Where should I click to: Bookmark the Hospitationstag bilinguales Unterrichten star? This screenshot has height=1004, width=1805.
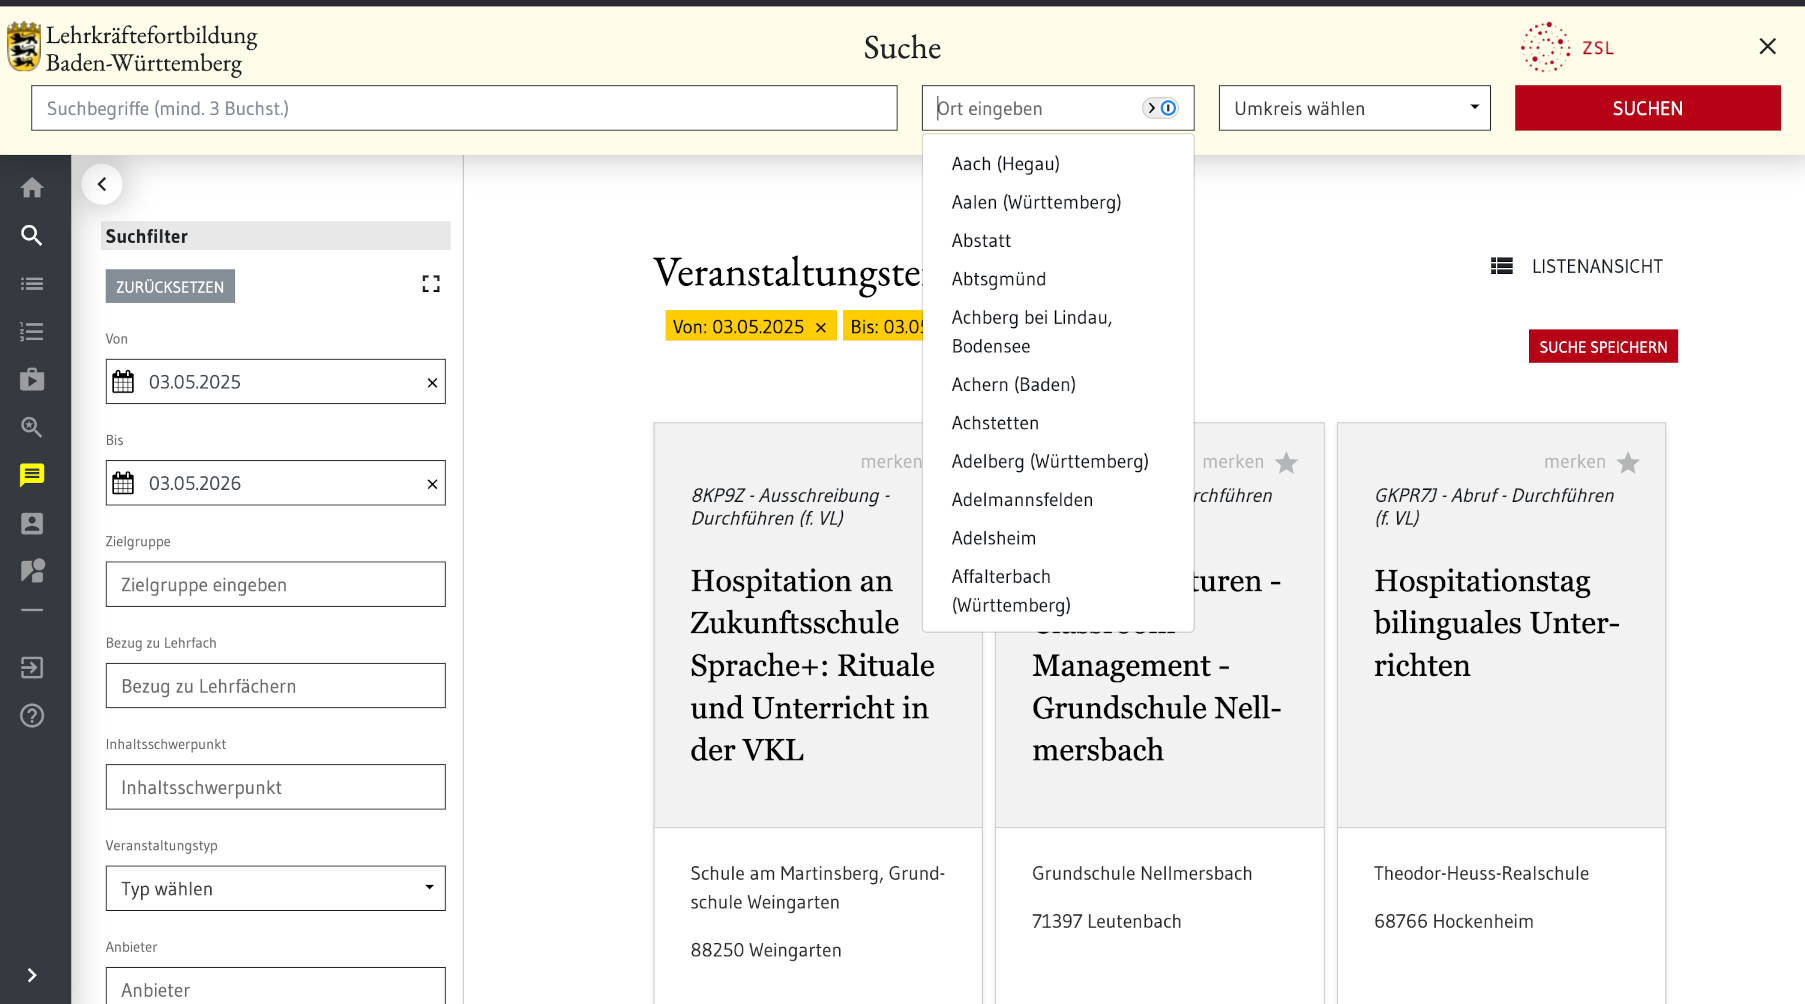(1628, 463)
